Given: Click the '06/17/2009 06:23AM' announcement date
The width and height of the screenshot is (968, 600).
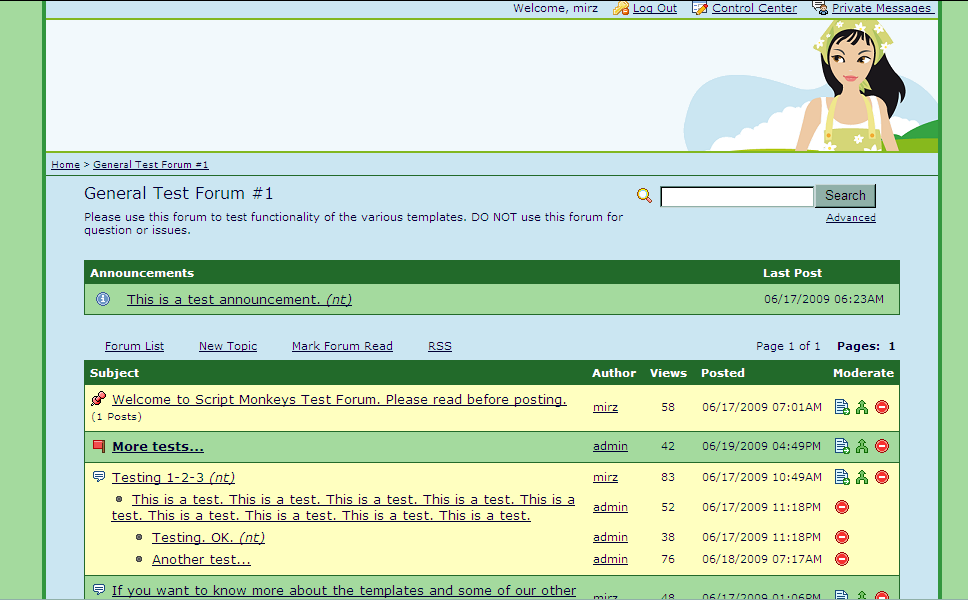Looking at the screenshot, I should tap(824, 299).
